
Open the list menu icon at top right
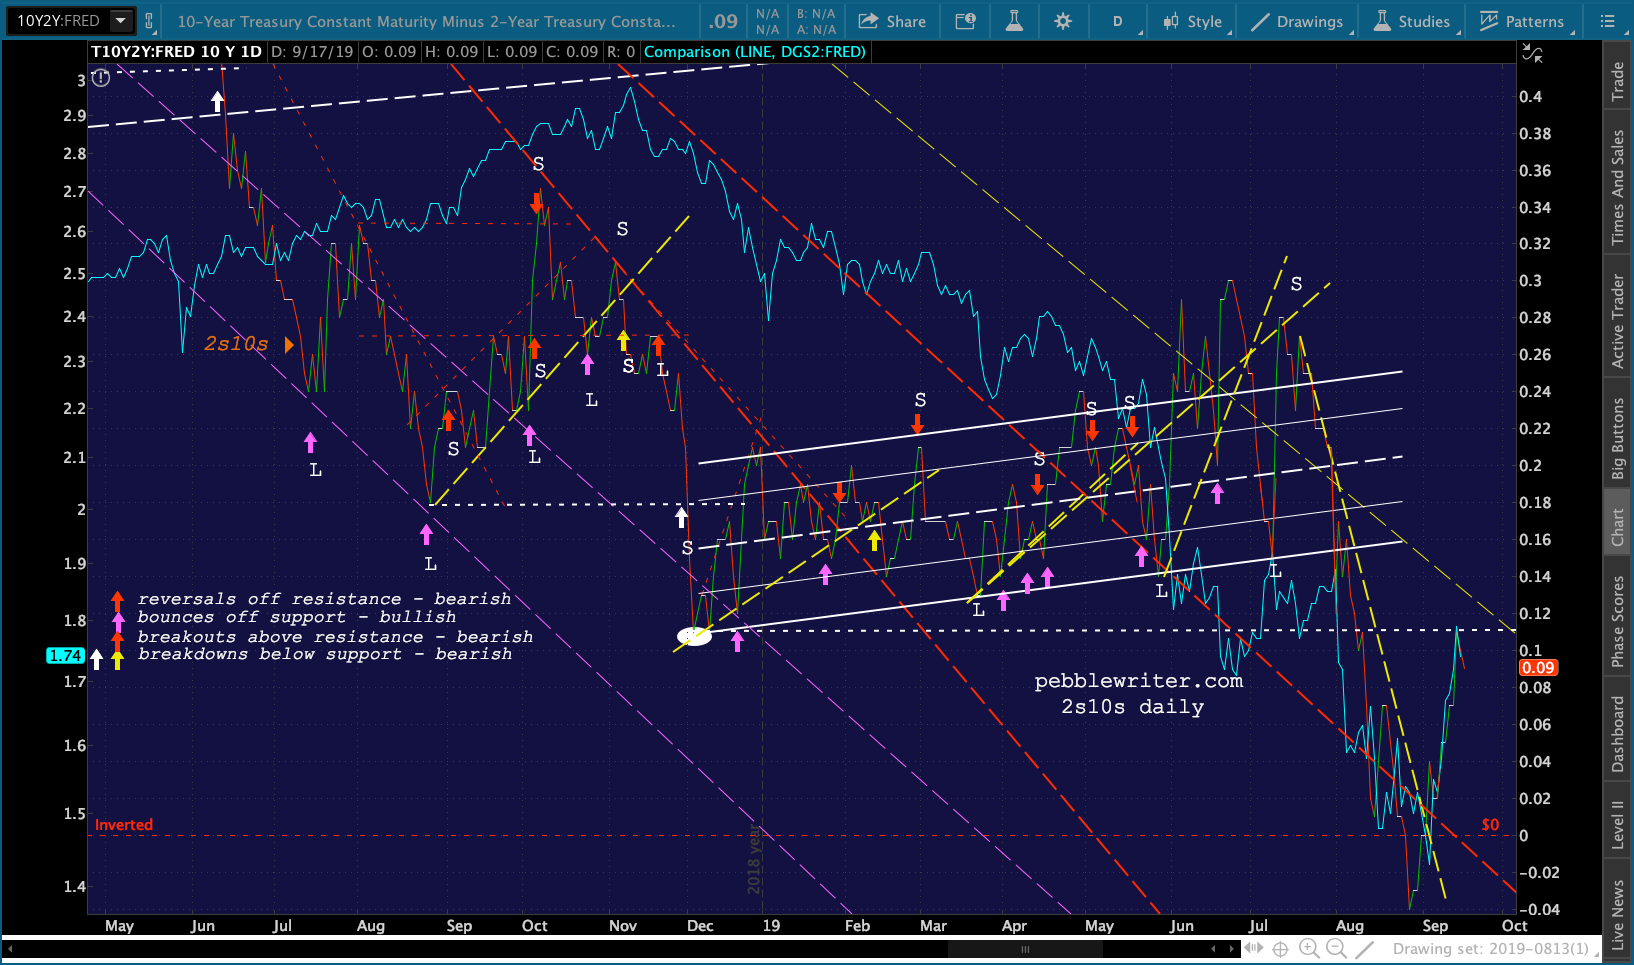pos(1608,21)
